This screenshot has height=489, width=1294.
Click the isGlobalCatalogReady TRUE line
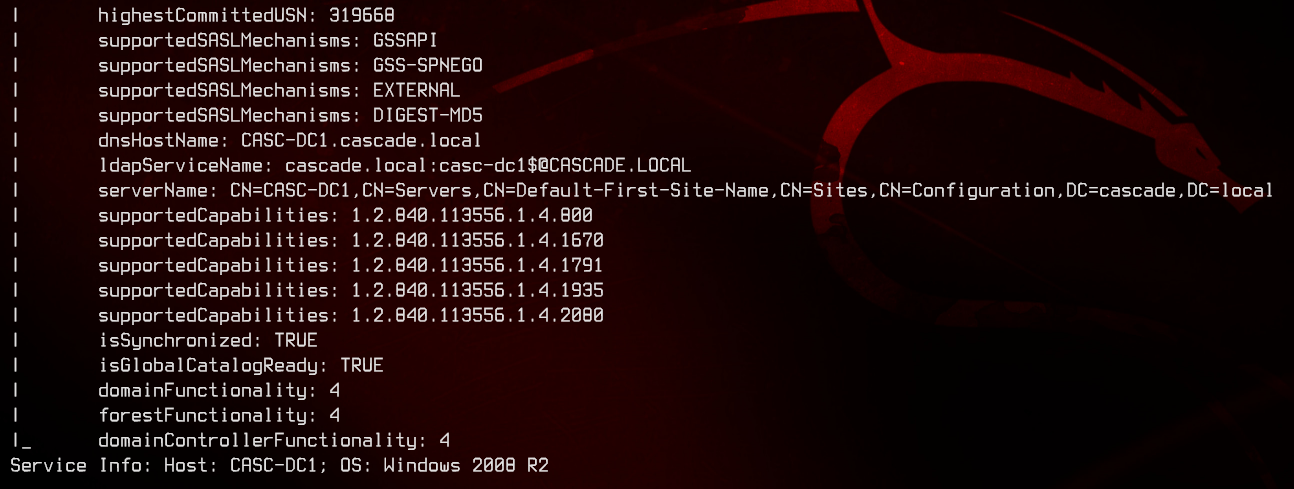241,365
